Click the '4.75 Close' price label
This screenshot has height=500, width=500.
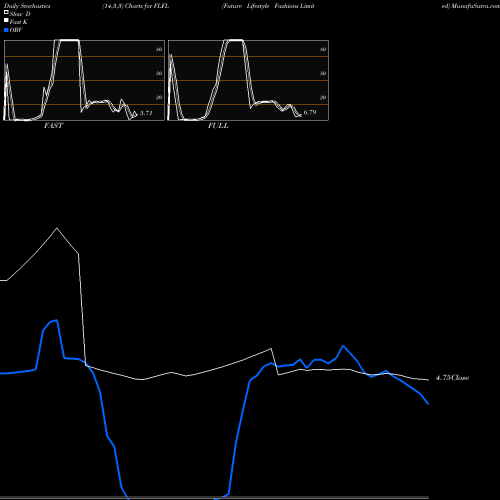tap(452, 378)
